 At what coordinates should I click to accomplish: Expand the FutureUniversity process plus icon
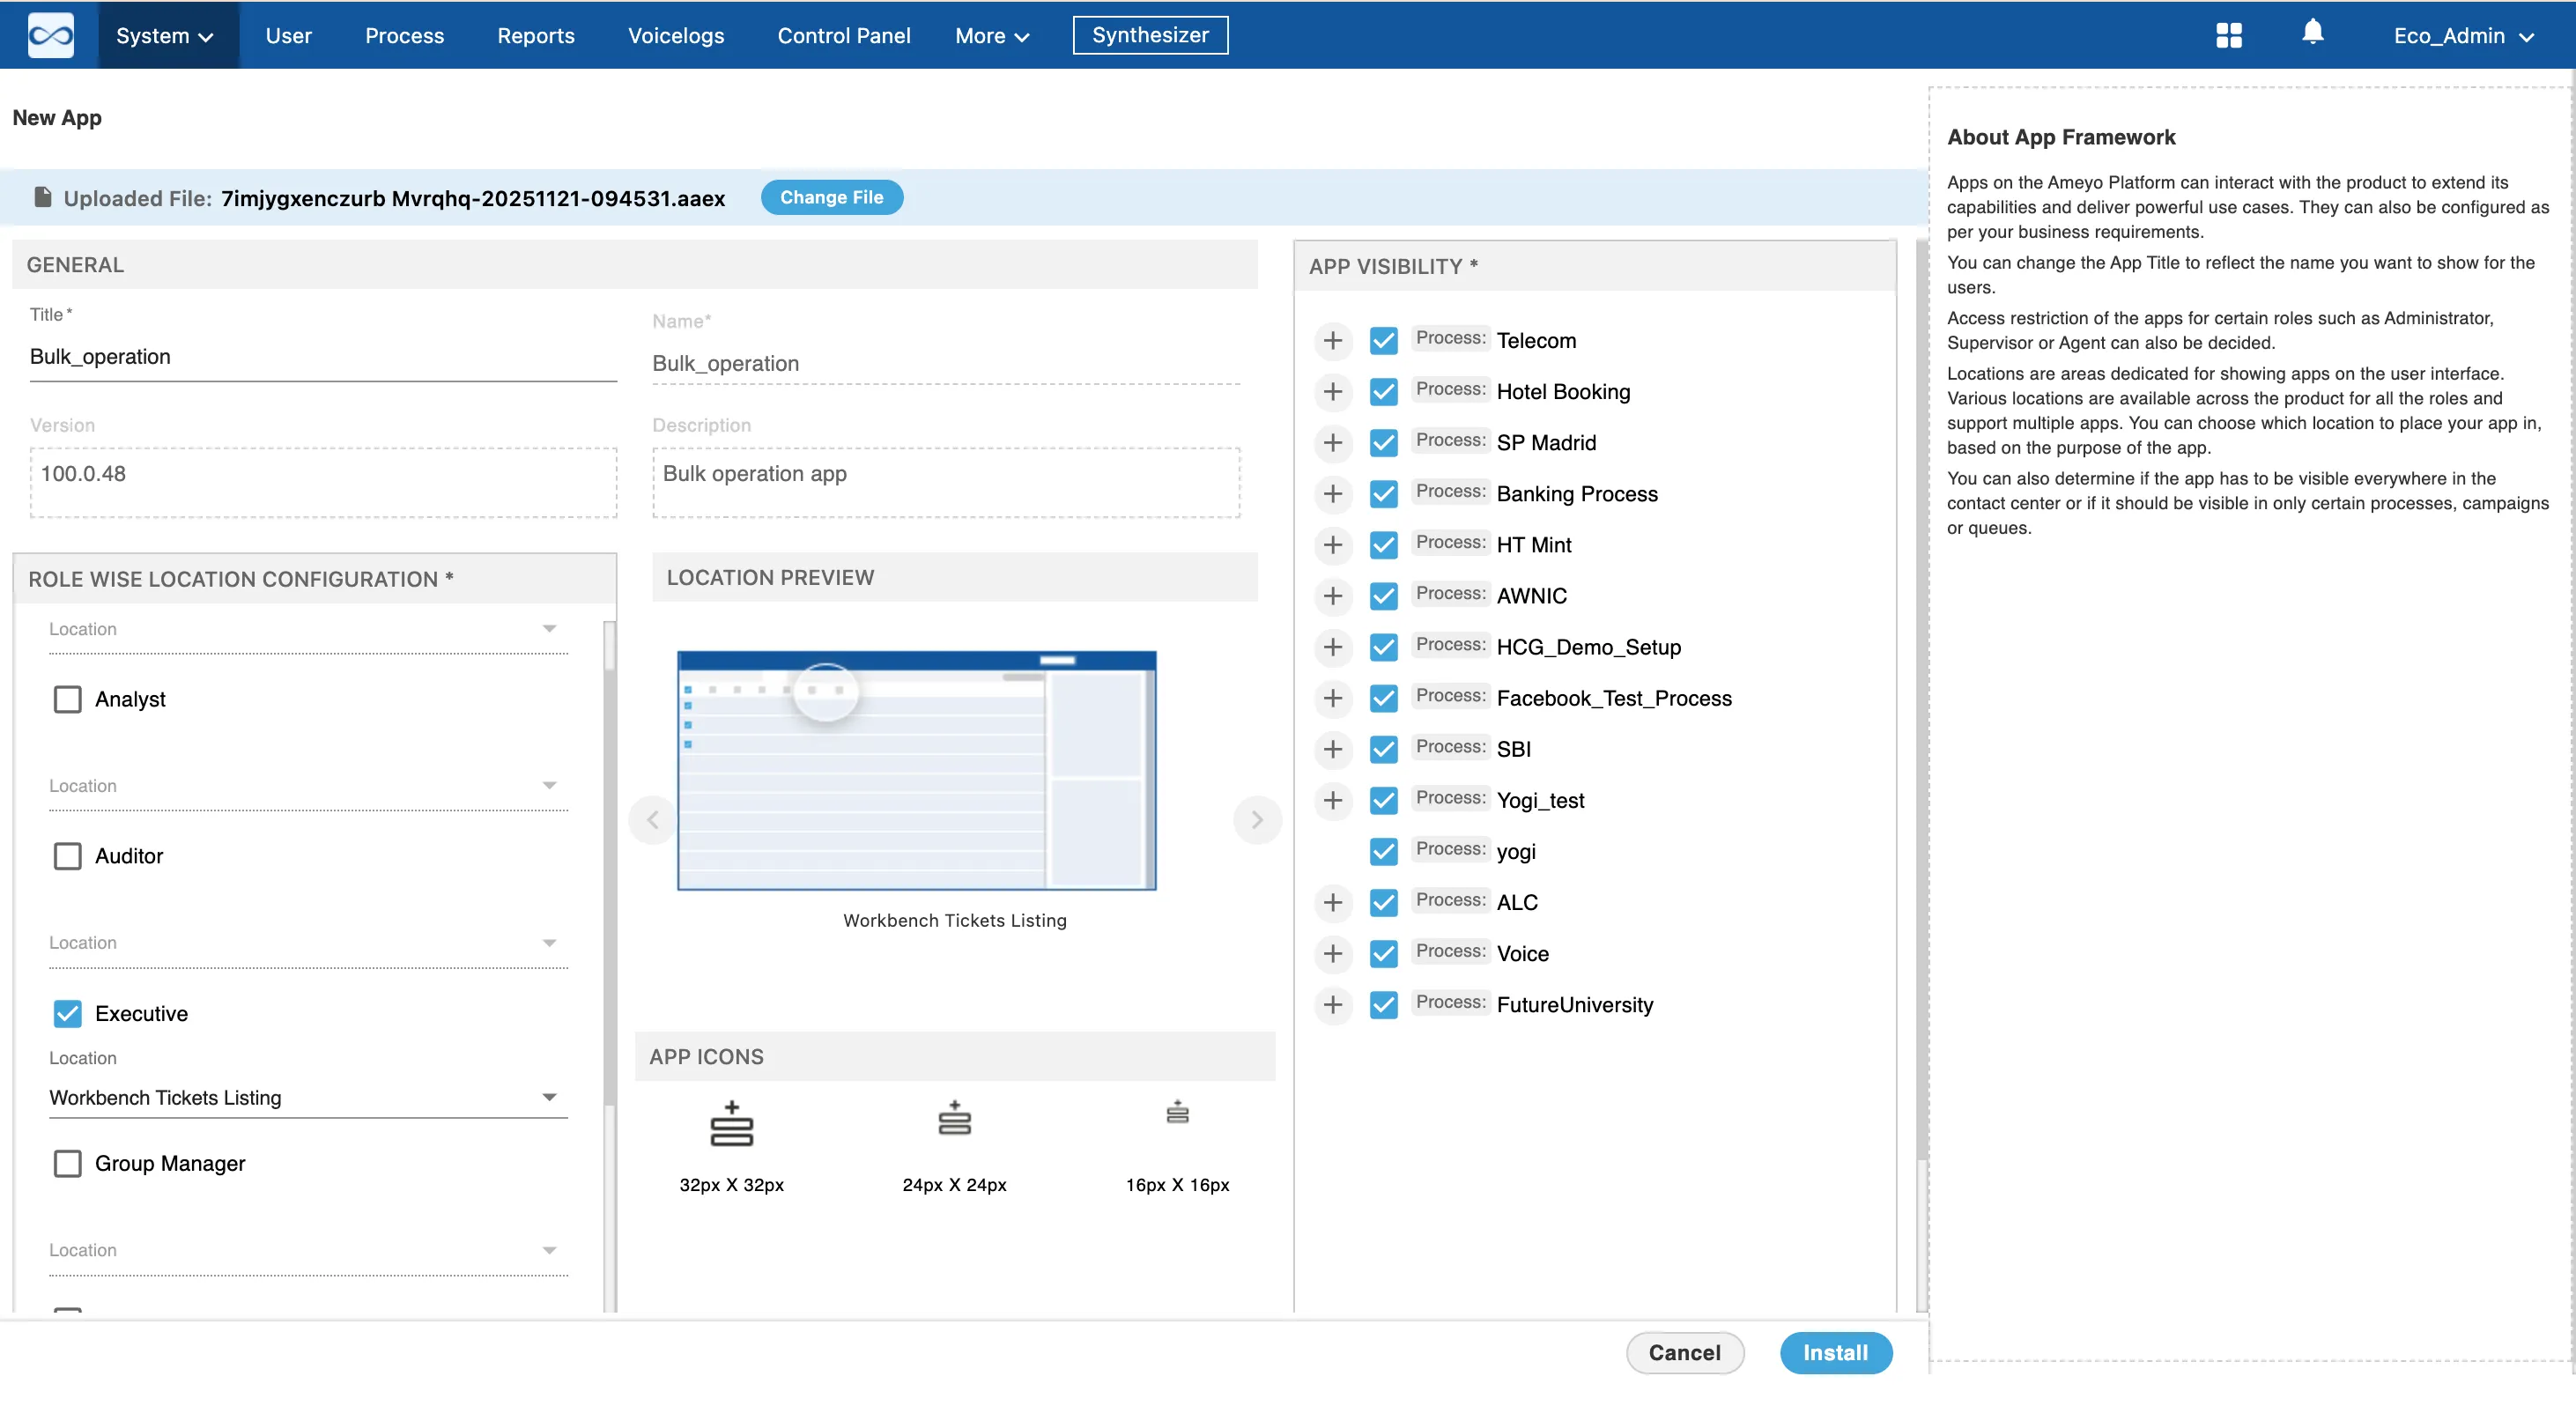1332,1004
